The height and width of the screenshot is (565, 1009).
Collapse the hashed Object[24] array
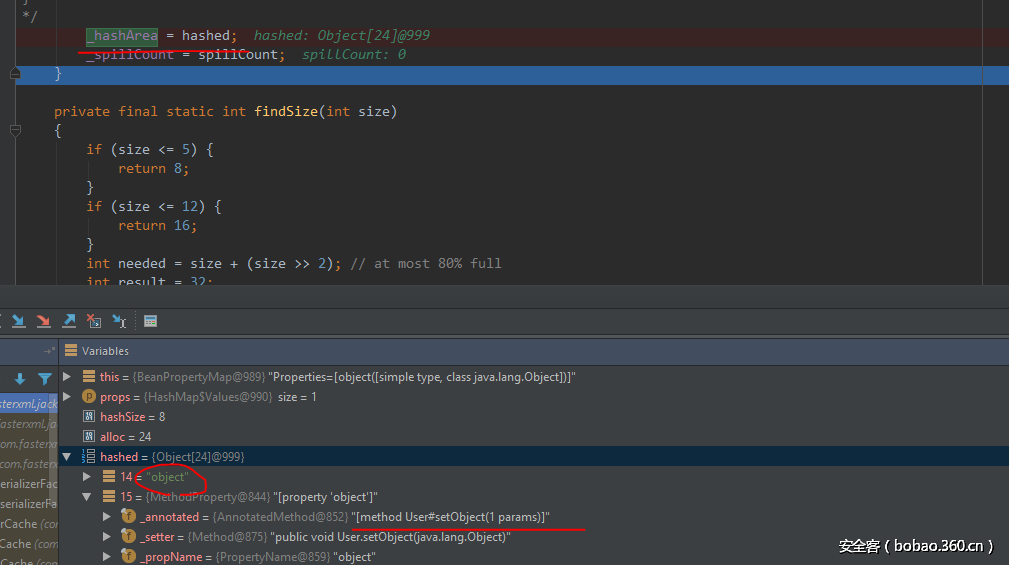[67, 457]
